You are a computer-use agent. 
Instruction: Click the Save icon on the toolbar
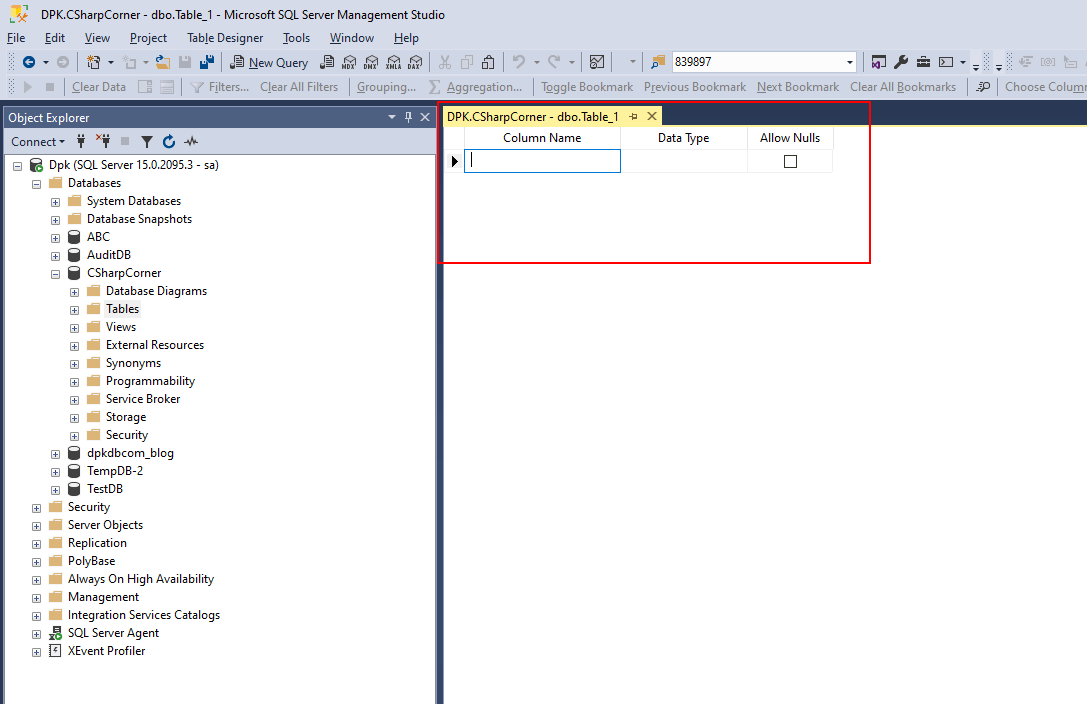186,62
